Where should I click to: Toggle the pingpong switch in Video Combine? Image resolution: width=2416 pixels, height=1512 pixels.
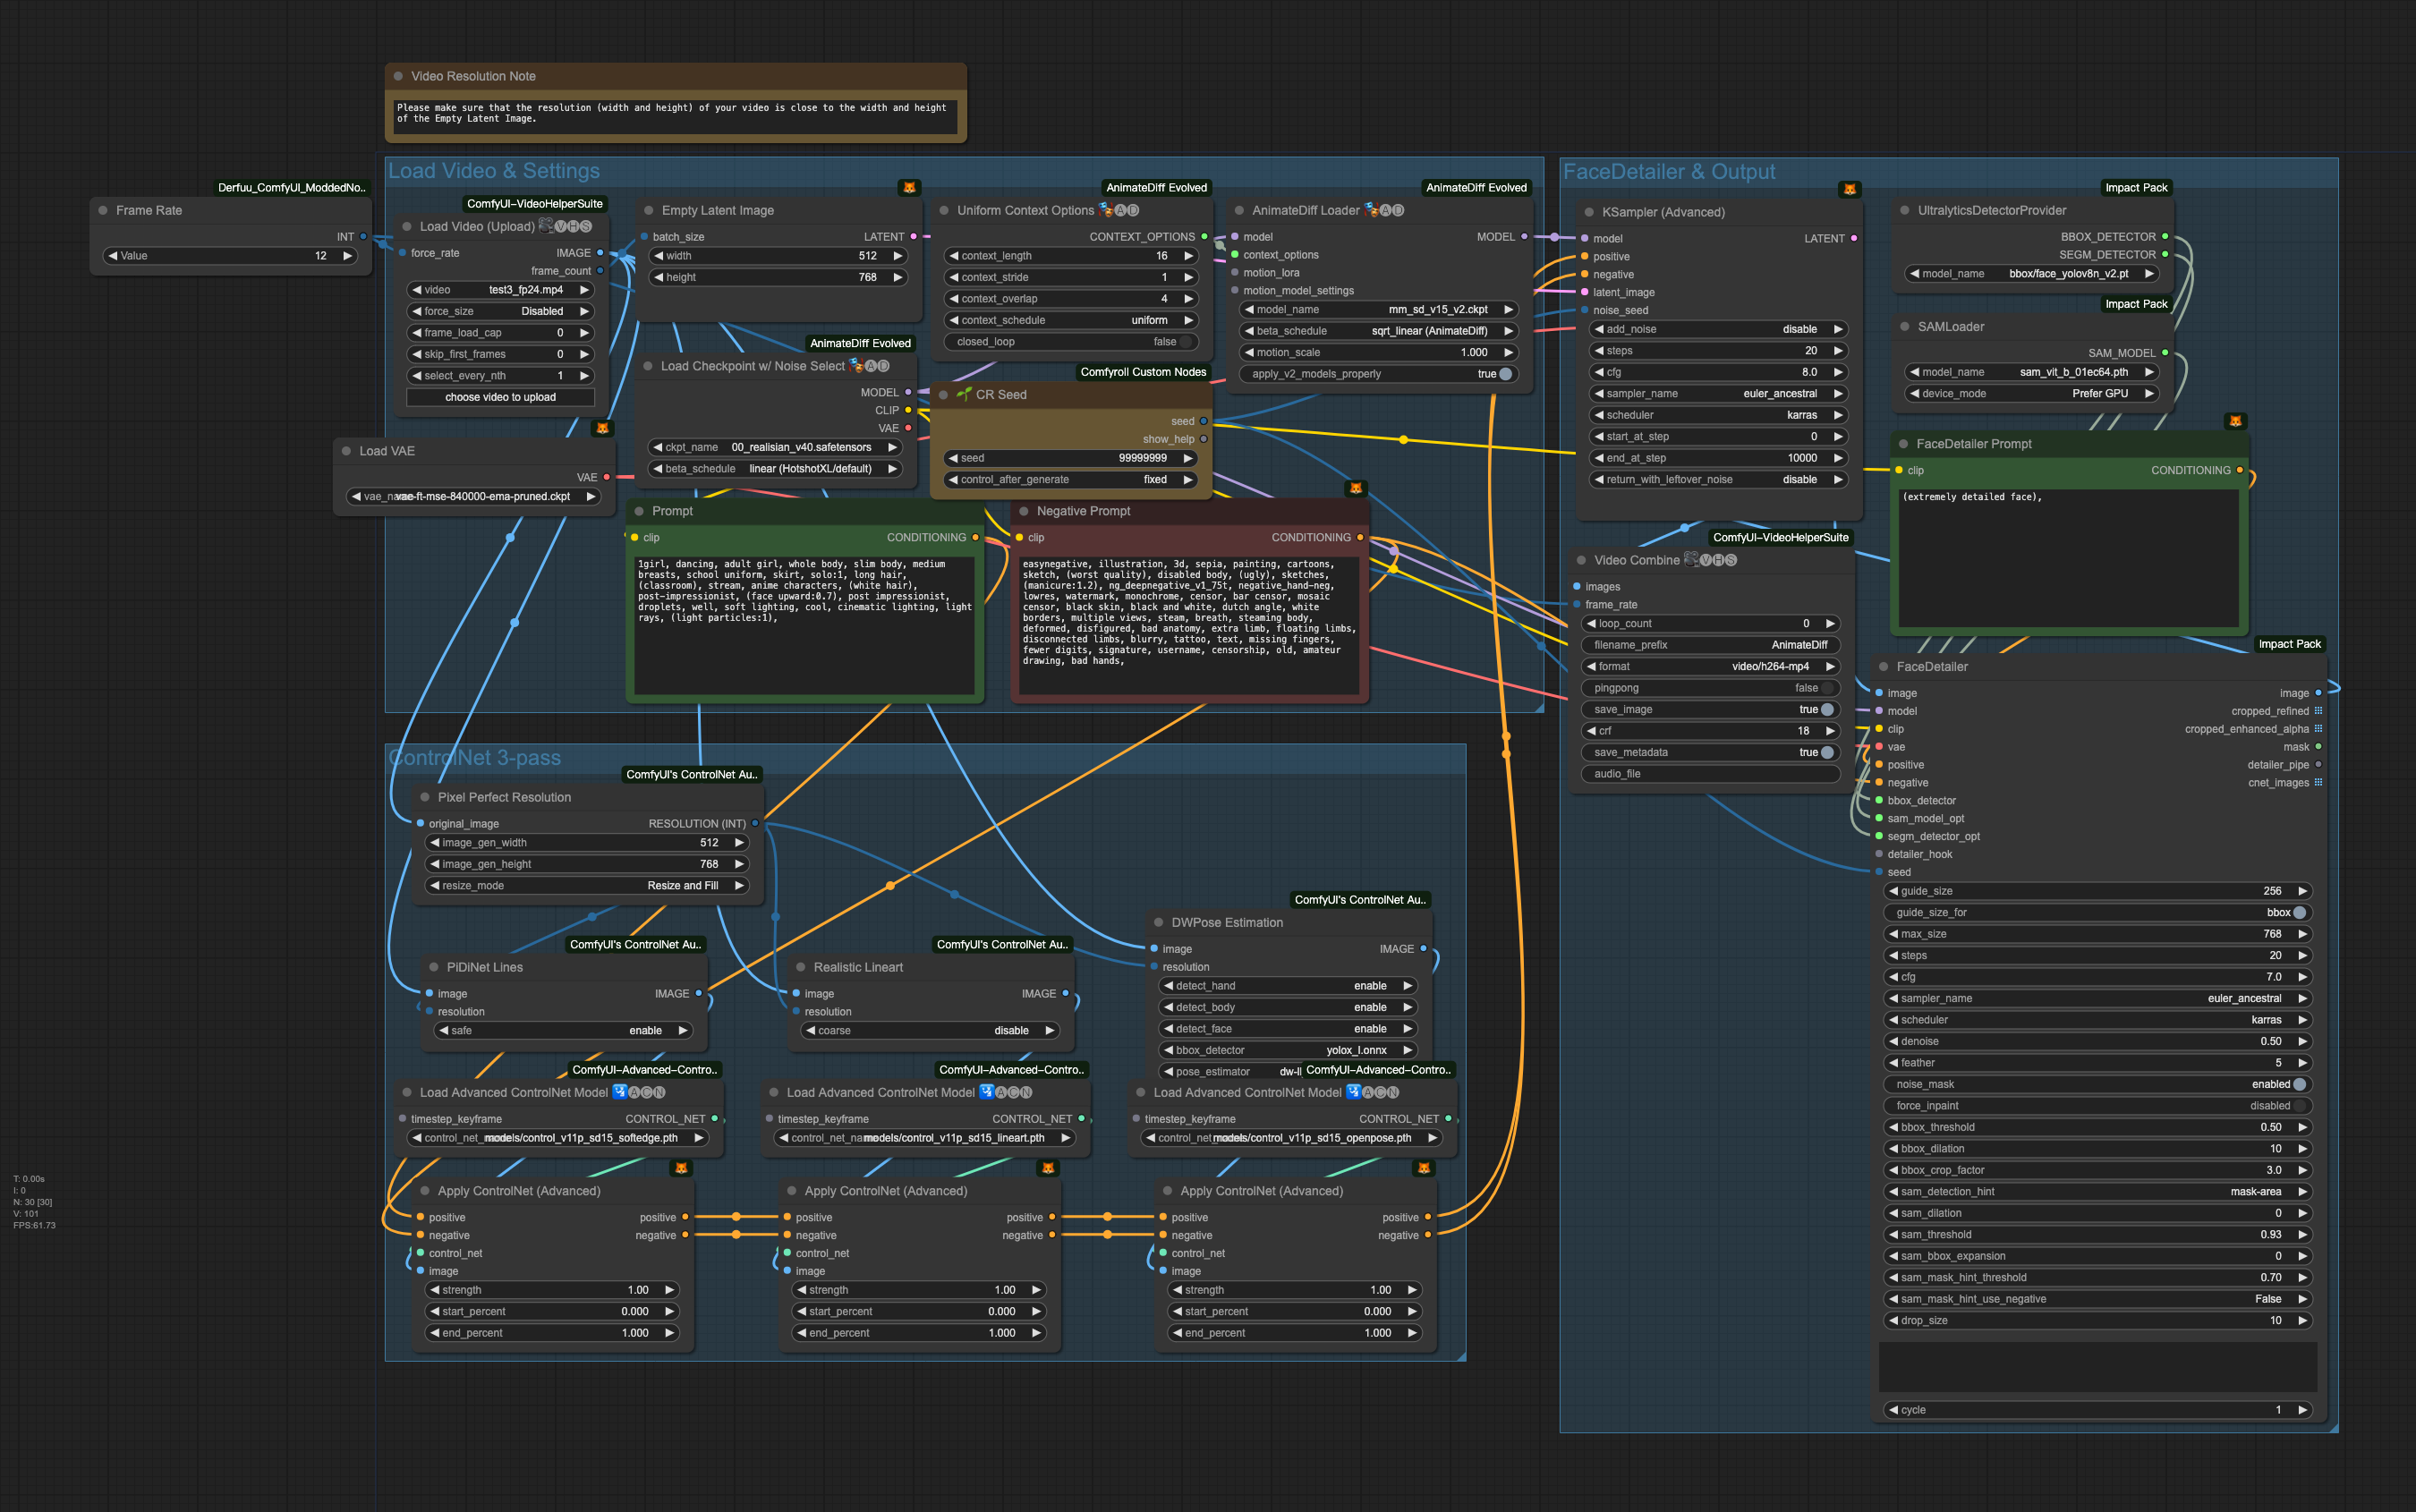(1826, 688)
